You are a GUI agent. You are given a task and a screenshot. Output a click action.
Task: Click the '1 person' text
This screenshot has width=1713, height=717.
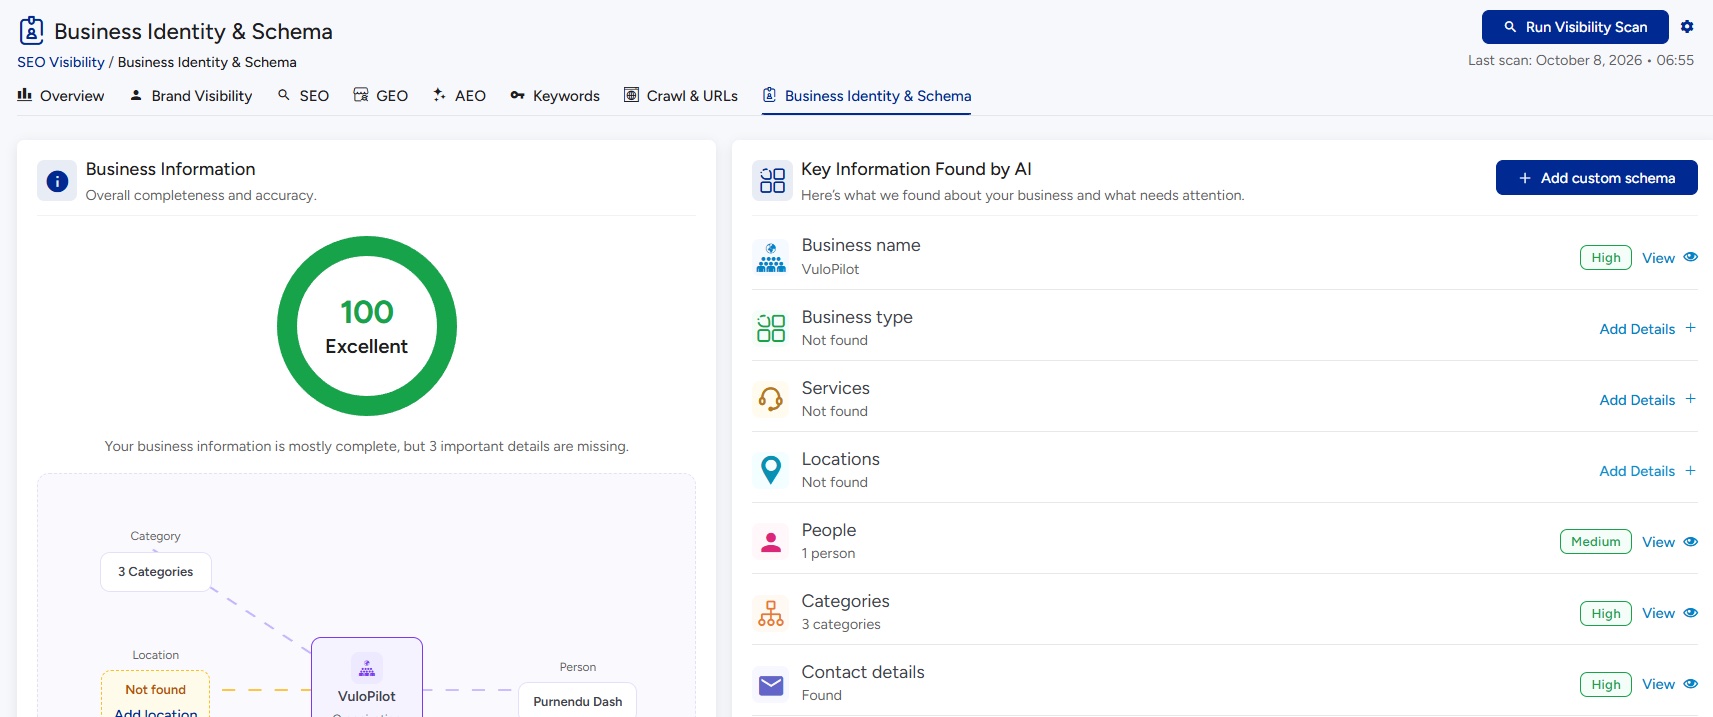[x=828, y=553]
